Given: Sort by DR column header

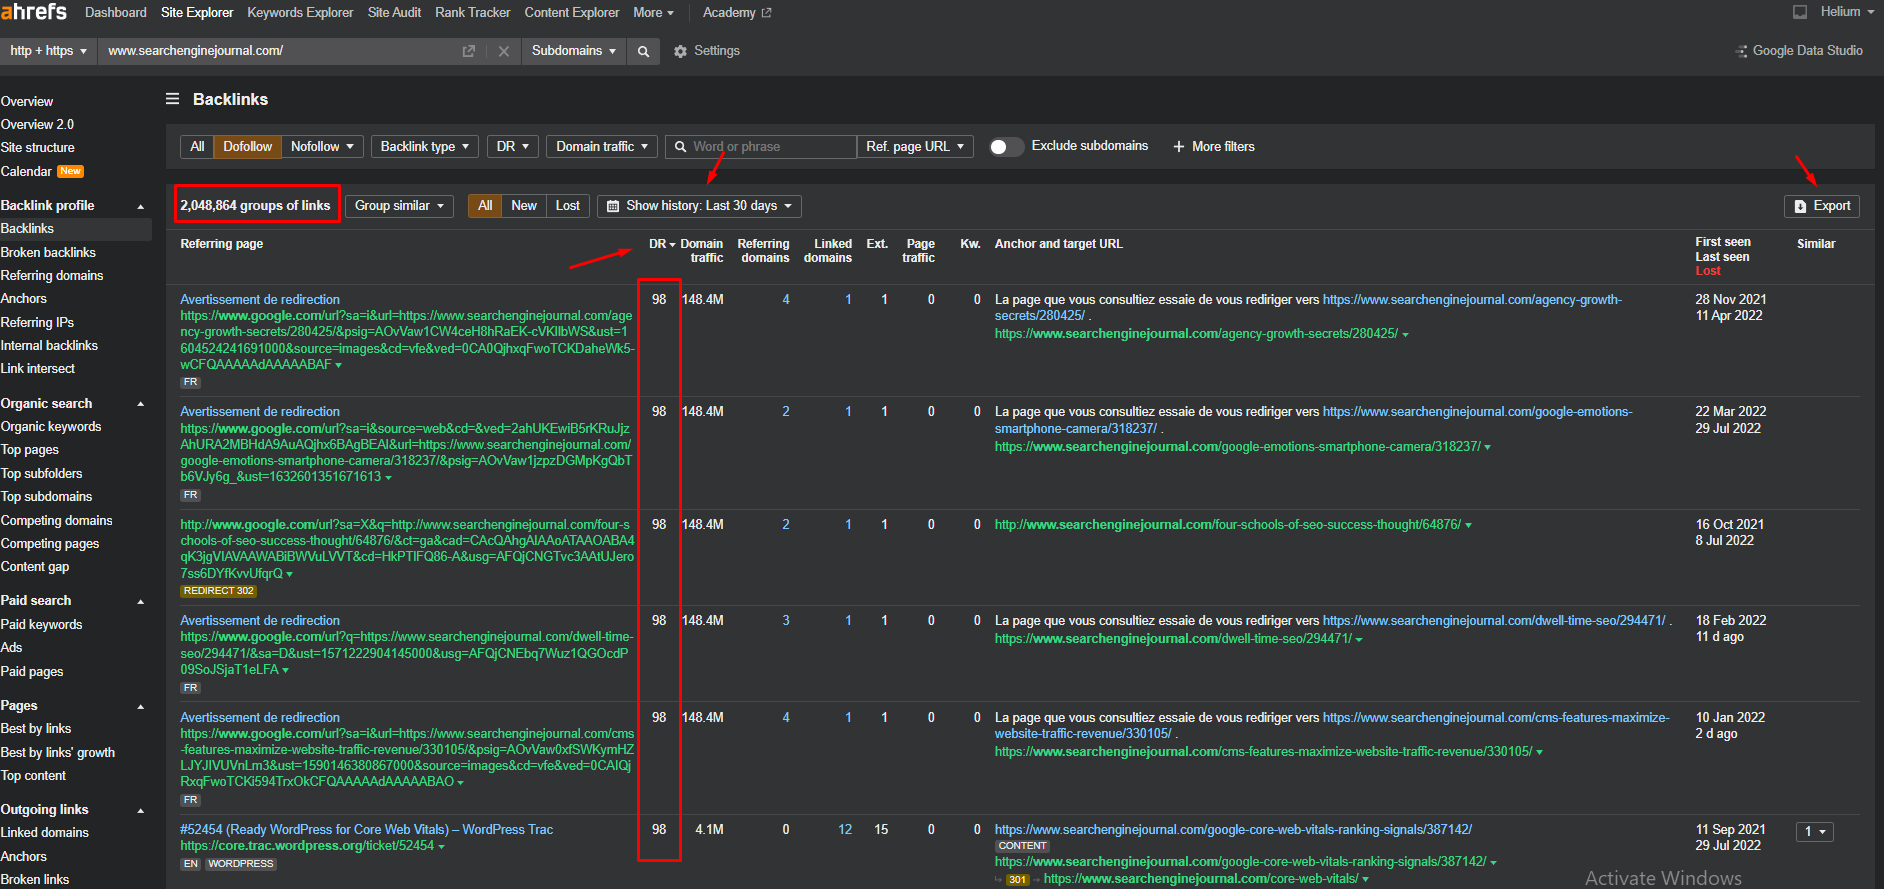Looking at the screenshot, I should pyautogui.click(x=662, y=244).
